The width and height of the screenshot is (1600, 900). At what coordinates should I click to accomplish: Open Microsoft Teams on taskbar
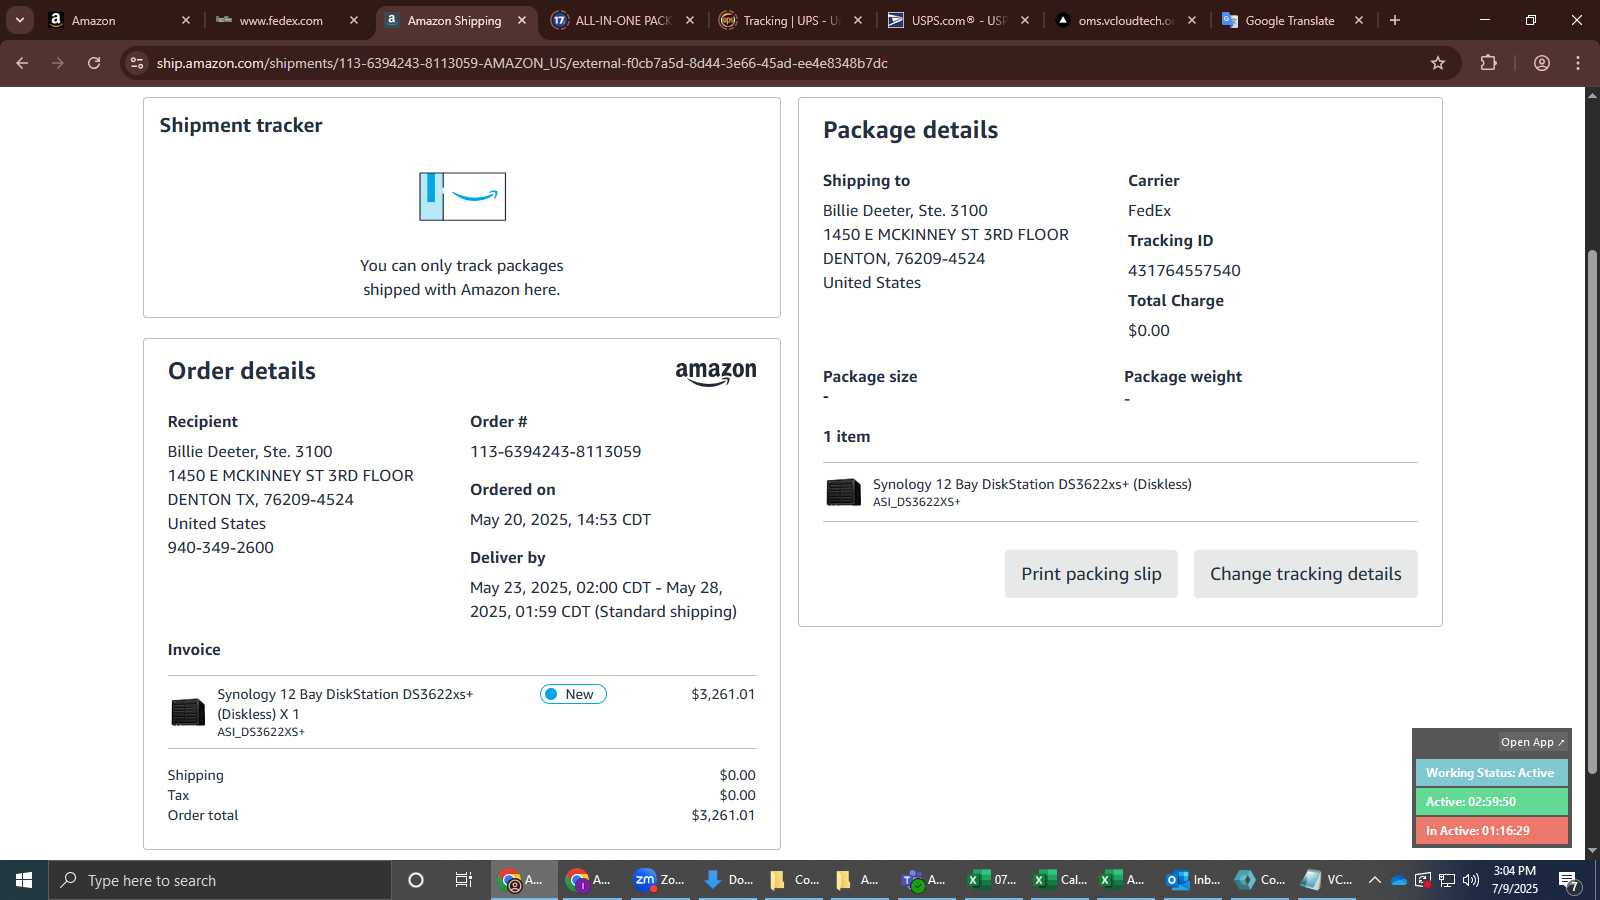pyautogui.click(x=924, y=880)
